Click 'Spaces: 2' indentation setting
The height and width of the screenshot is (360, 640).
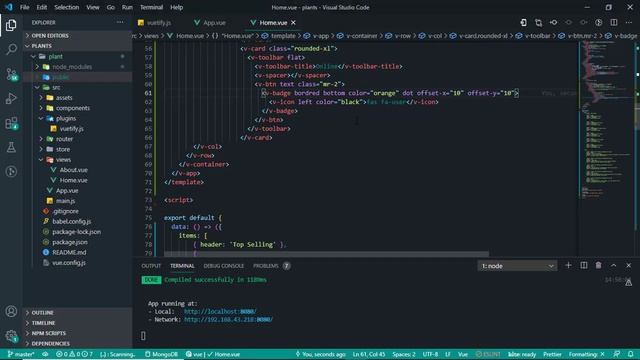pos(404,354)
